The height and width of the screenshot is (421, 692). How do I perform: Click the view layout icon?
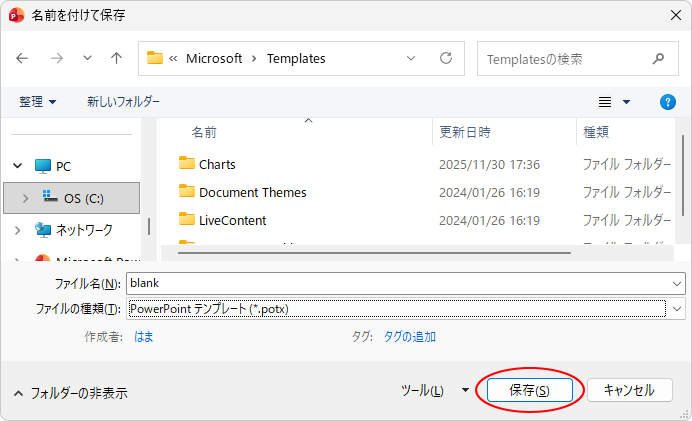pyautogui.click(x=605, y=102)
